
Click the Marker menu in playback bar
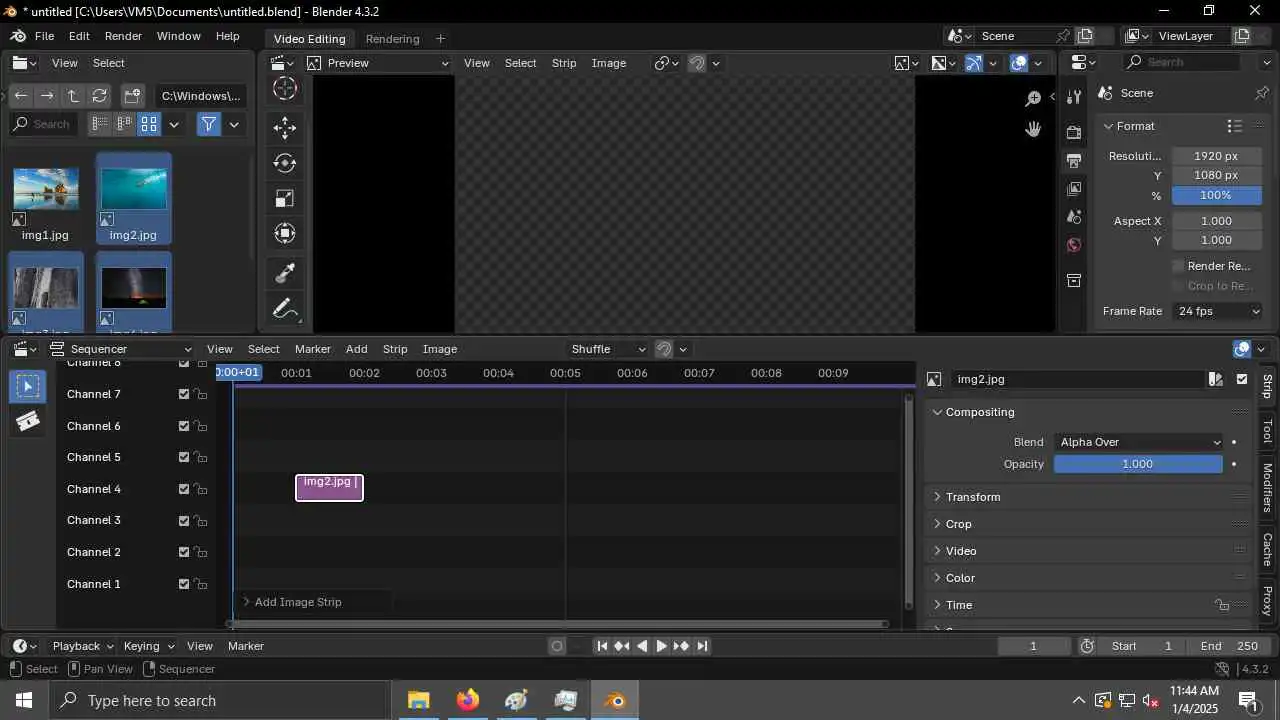246,646
